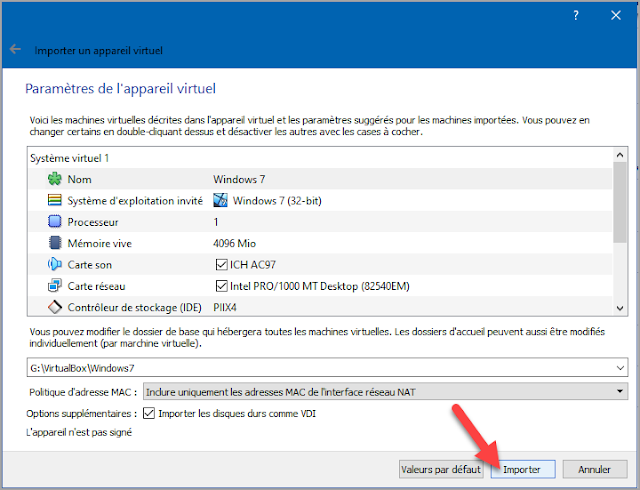Click the green clover Nom icon
Screen dimensions: 640x490
pos(55,179)
